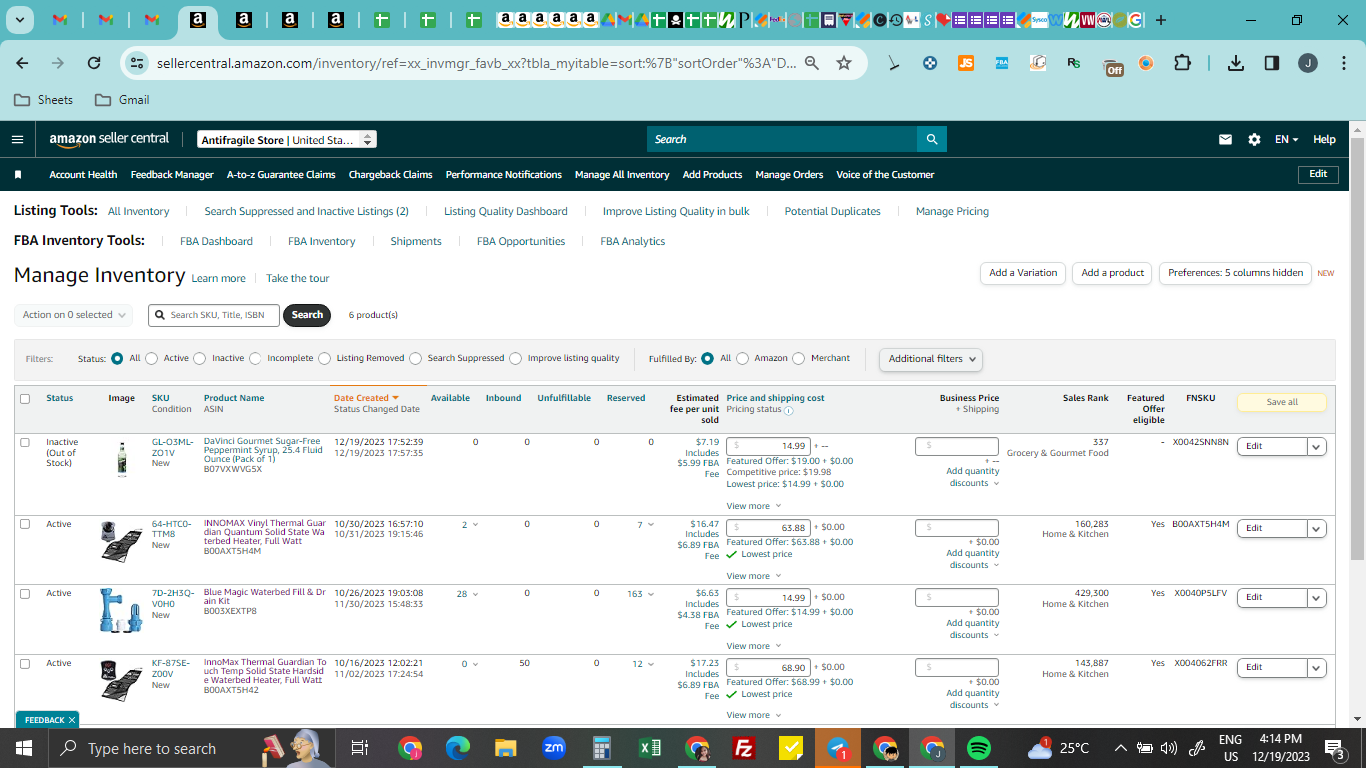Expand View more for the DaVinci syrup row
This screenshot has height=768, width=1366.
(753, 506)
